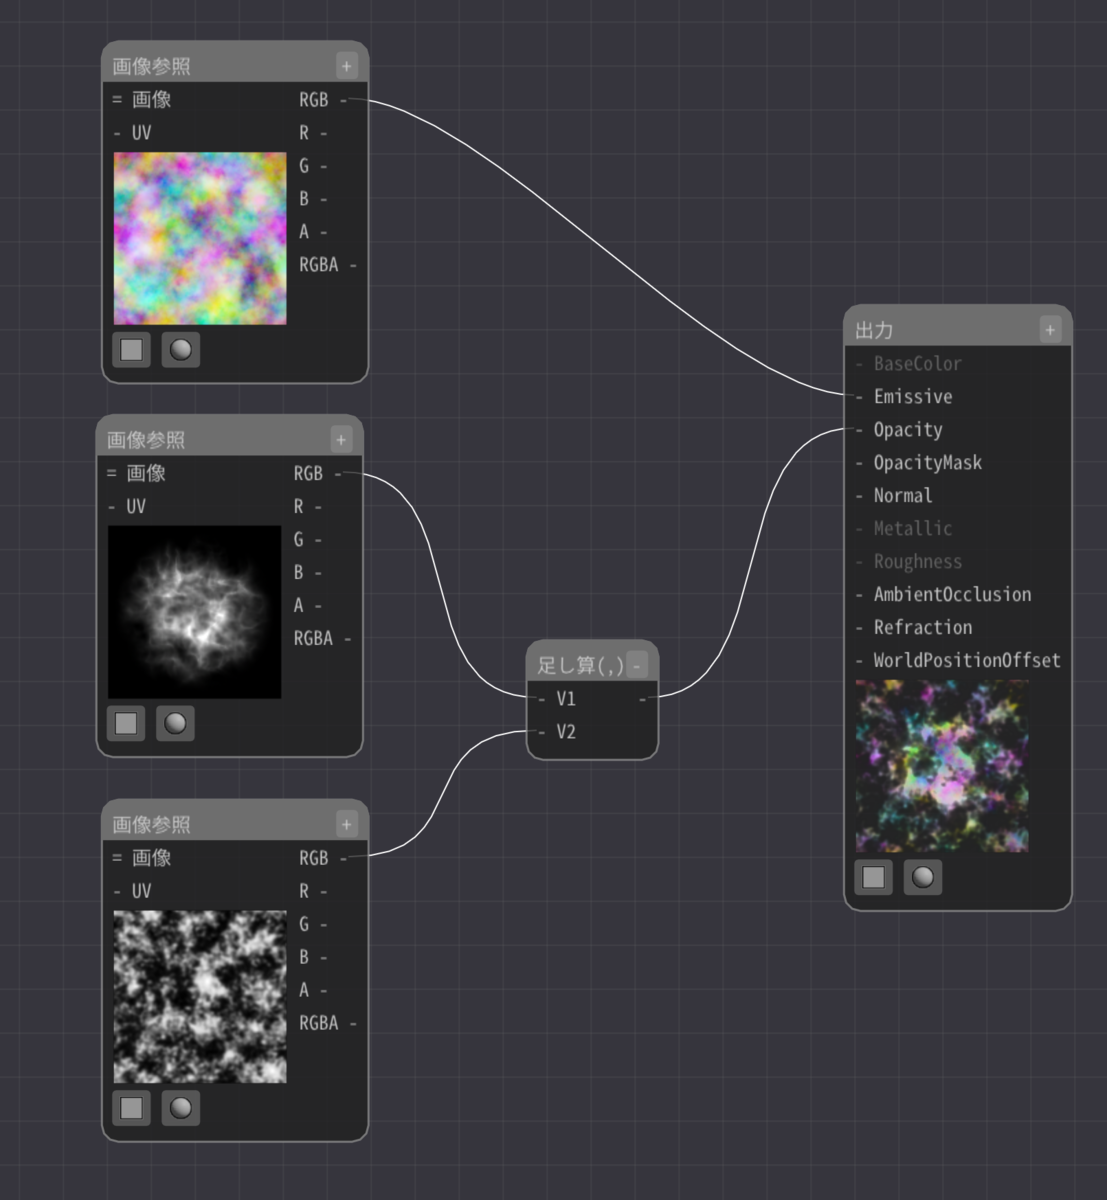The width and height of the screenshot is (1107, 1200).
Task: Click the OpacityMask input on 出力 node
Action: (x=920, y=462)
